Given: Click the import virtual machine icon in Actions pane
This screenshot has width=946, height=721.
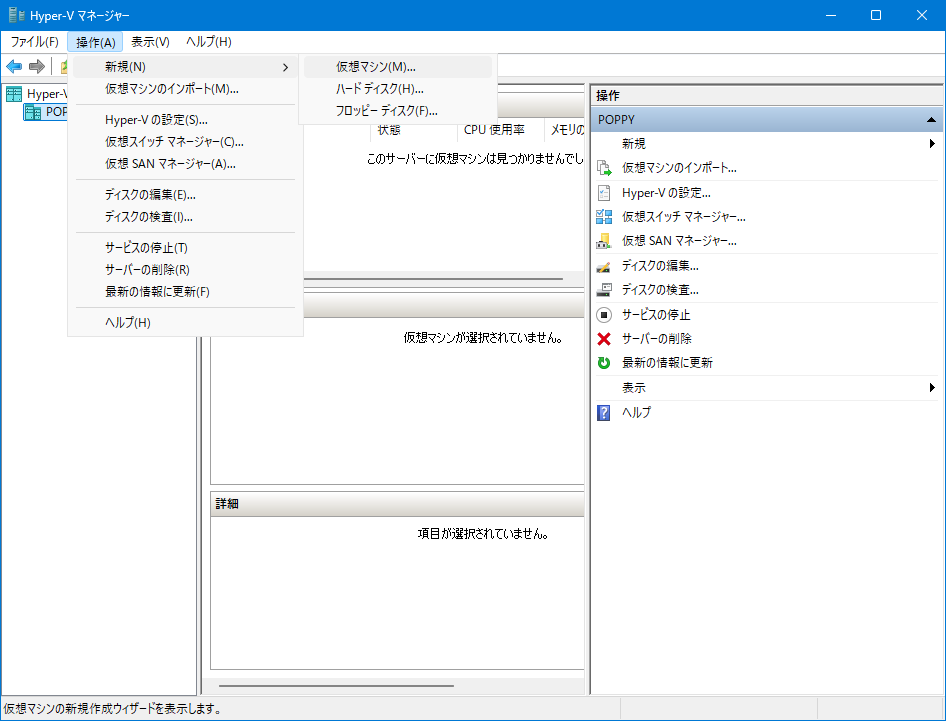Looking at the screenshot, I should [604, 168].
